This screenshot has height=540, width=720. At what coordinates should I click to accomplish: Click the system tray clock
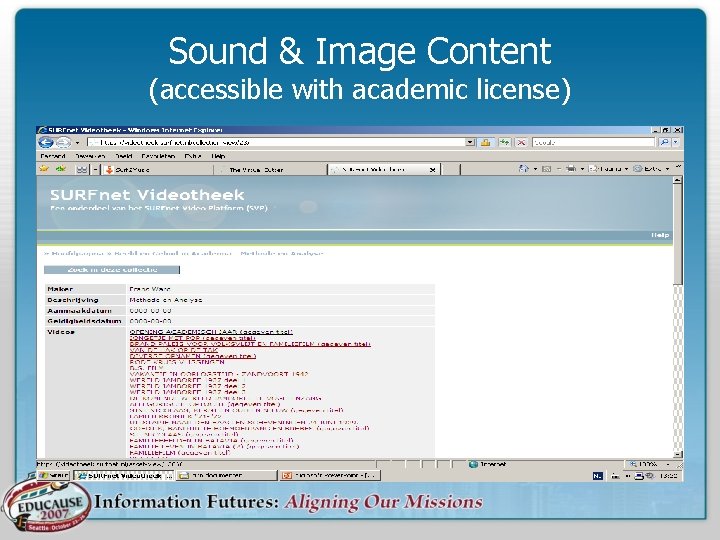pos(668,476)
